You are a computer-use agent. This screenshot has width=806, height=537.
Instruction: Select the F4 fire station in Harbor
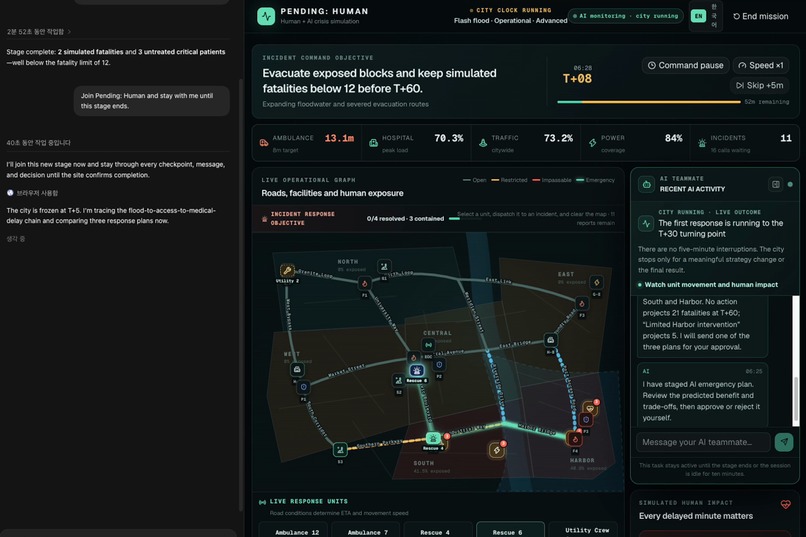575,439
